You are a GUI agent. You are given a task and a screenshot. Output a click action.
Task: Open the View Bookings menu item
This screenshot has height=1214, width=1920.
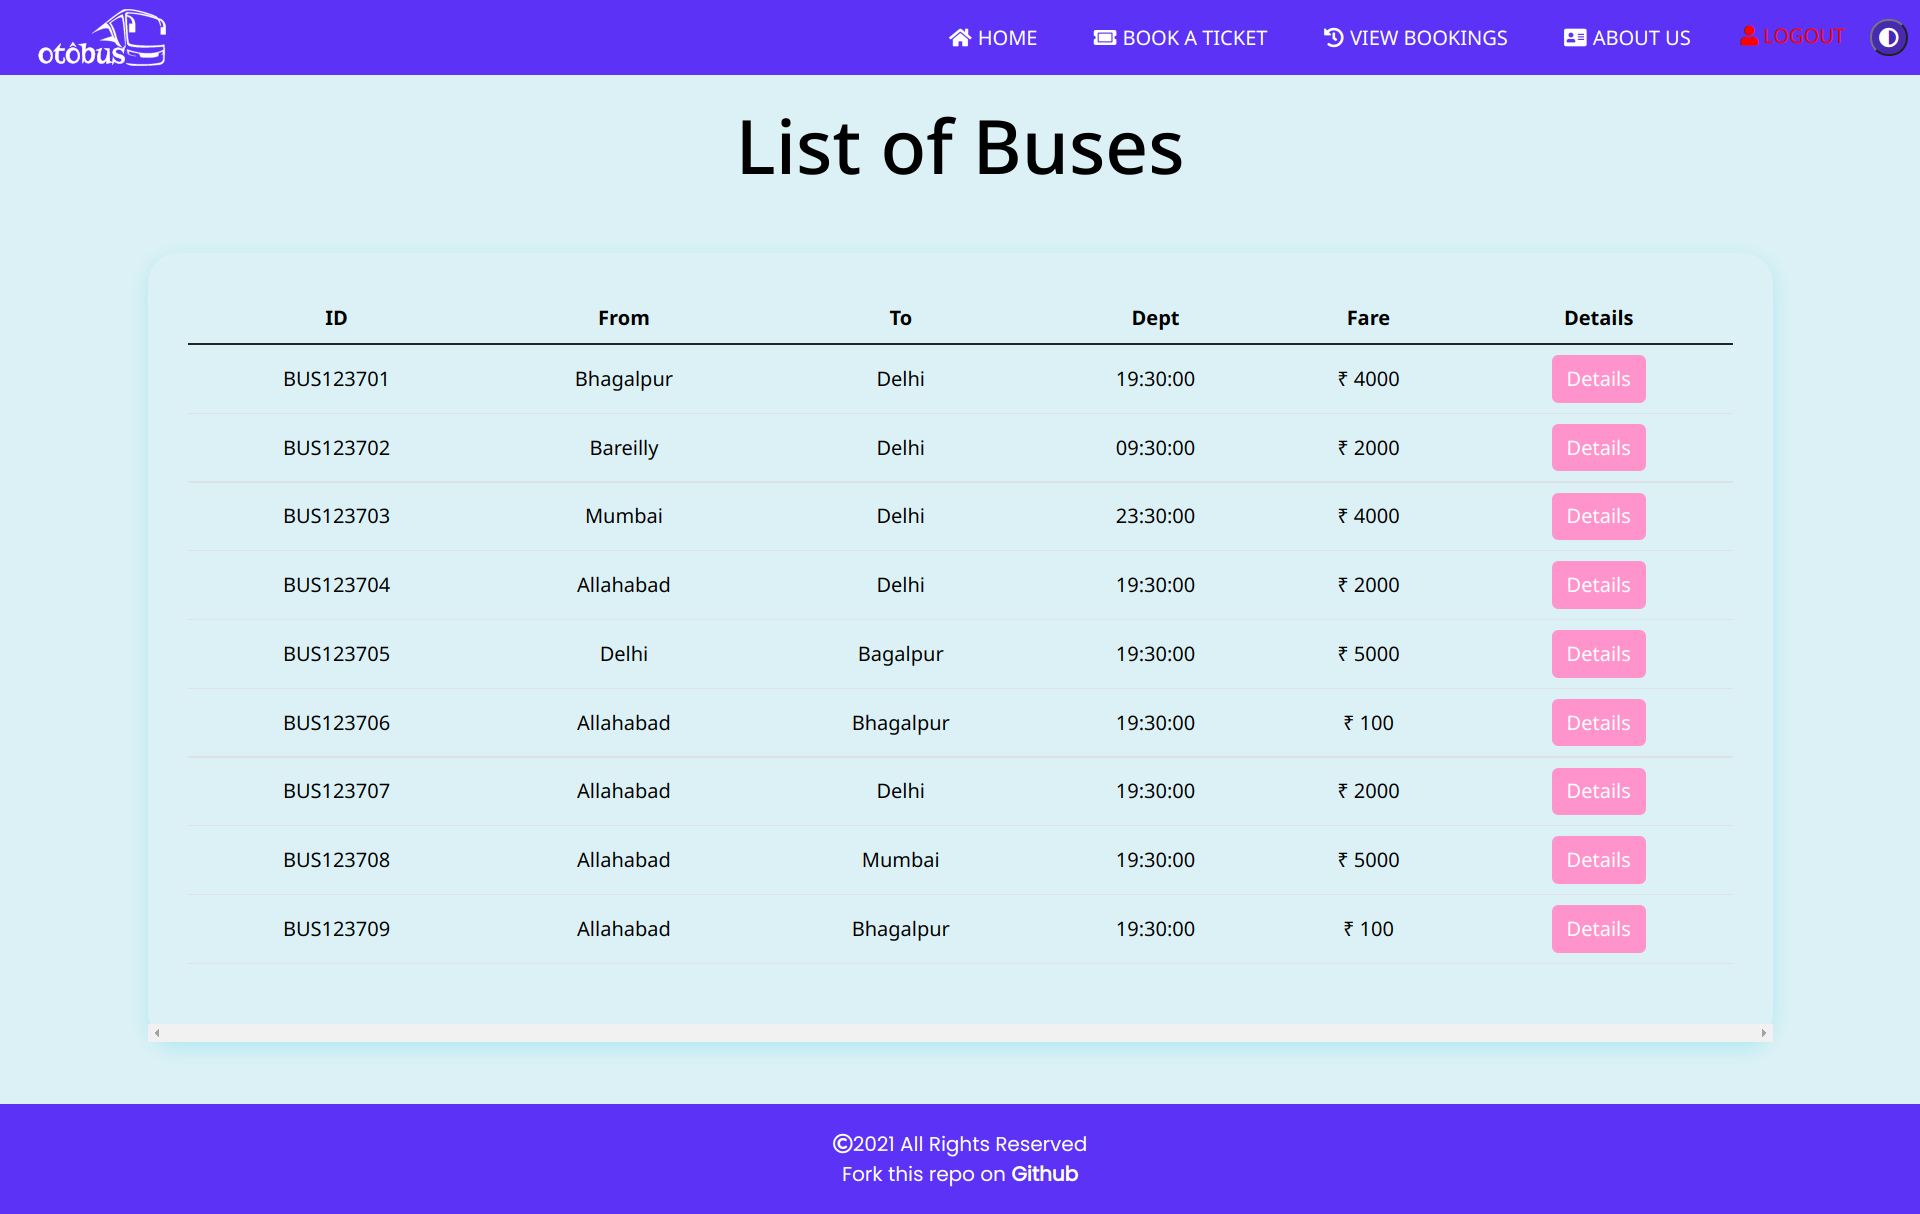click(1427, 38)
